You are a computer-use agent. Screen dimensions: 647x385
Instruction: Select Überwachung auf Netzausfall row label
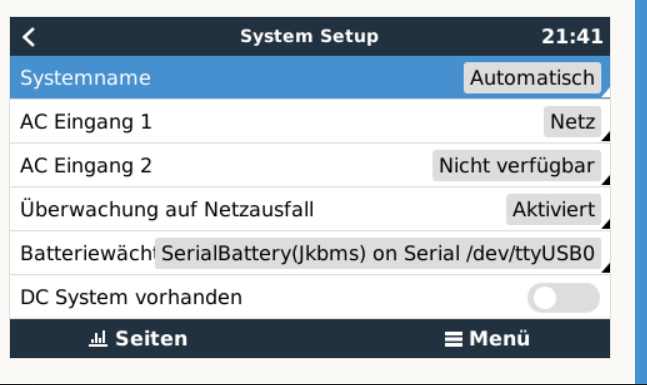pyautogui.click(x=167, y=209)
